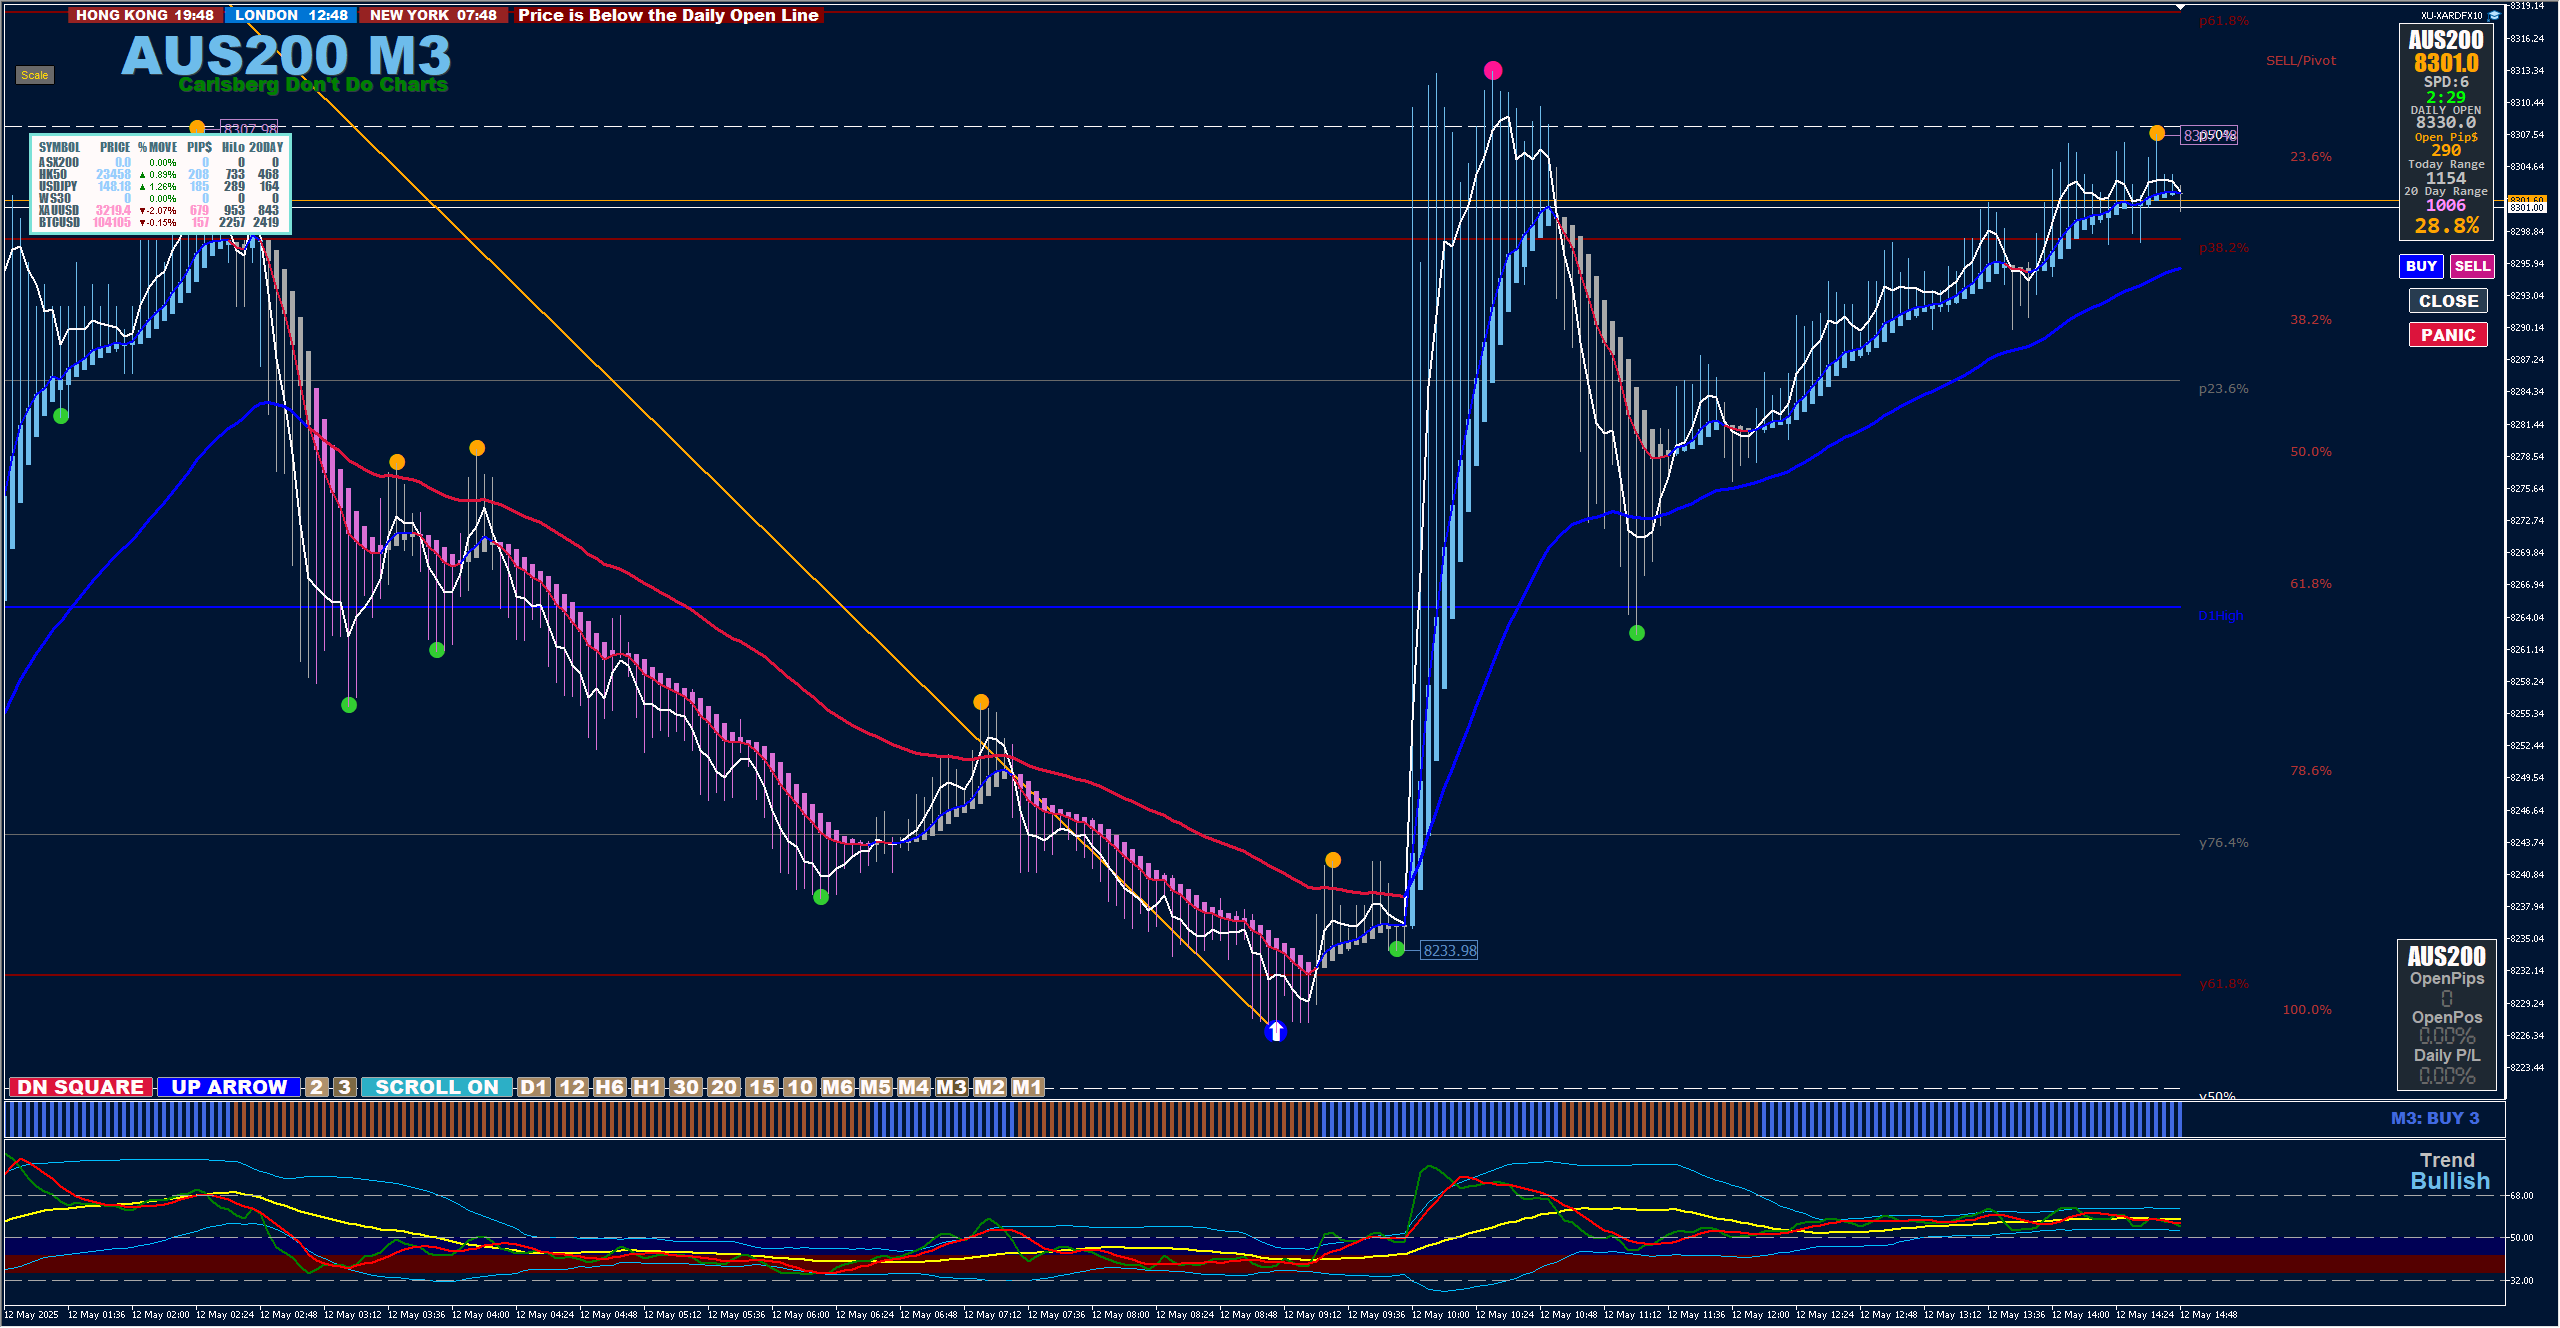Click the 8233.98 price label

click(x=1449, y=950)
